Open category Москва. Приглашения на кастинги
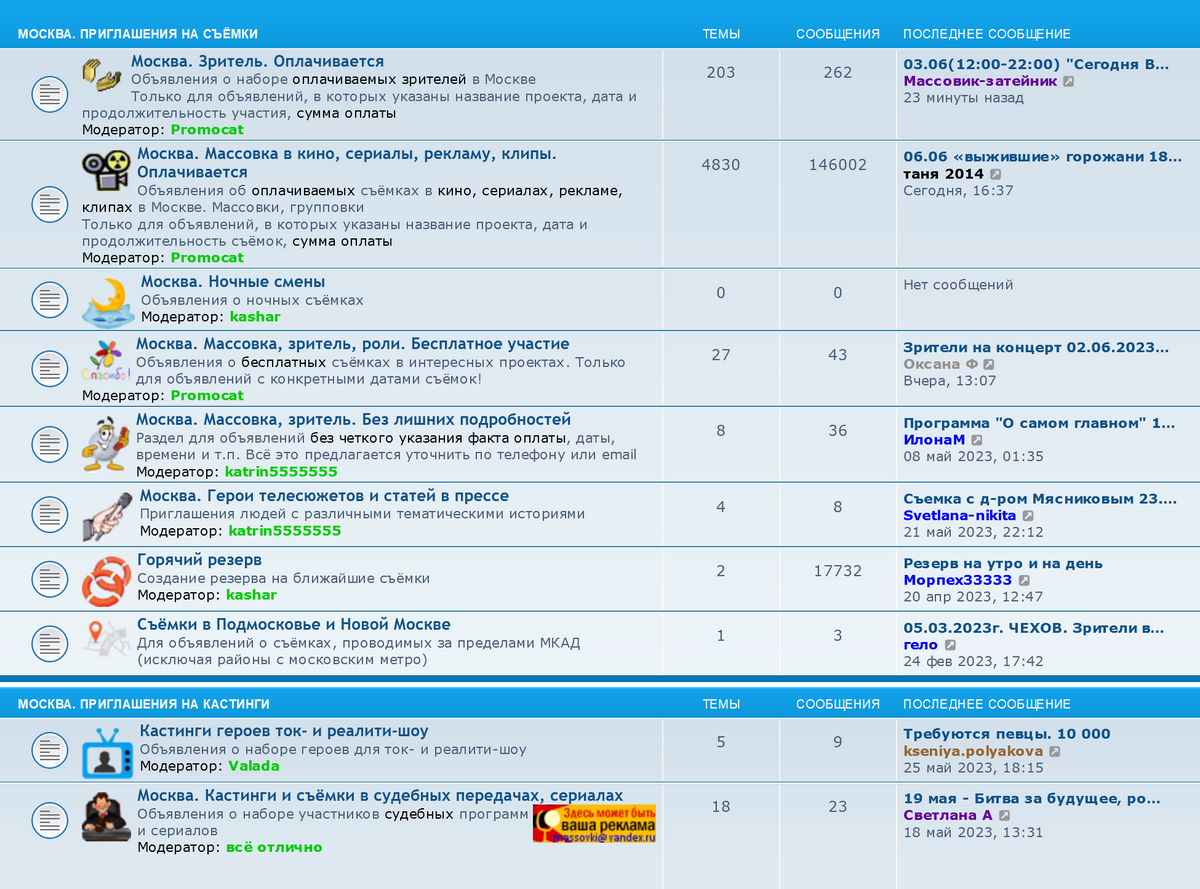 point(143,704)
